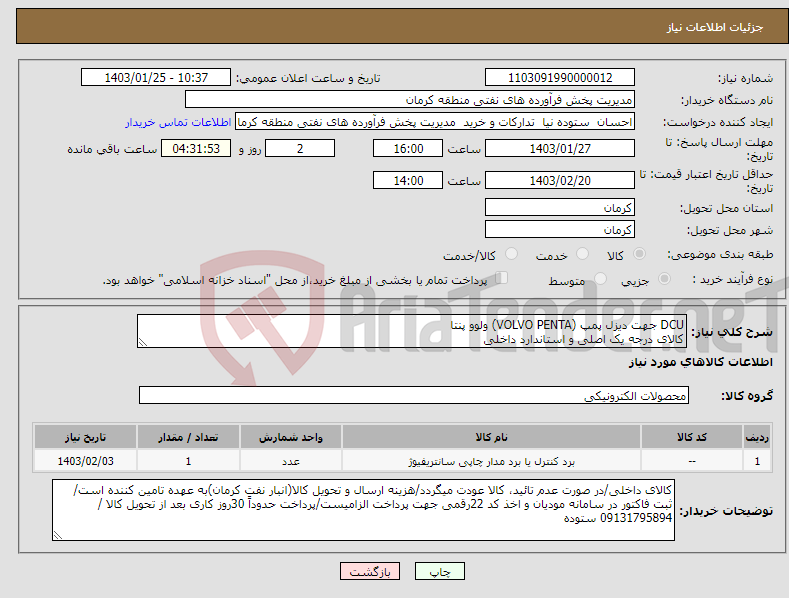The height and width of the screenshot is (598, 789).
Task: Click the response deadline time 16:00
Action: point(408,148)
